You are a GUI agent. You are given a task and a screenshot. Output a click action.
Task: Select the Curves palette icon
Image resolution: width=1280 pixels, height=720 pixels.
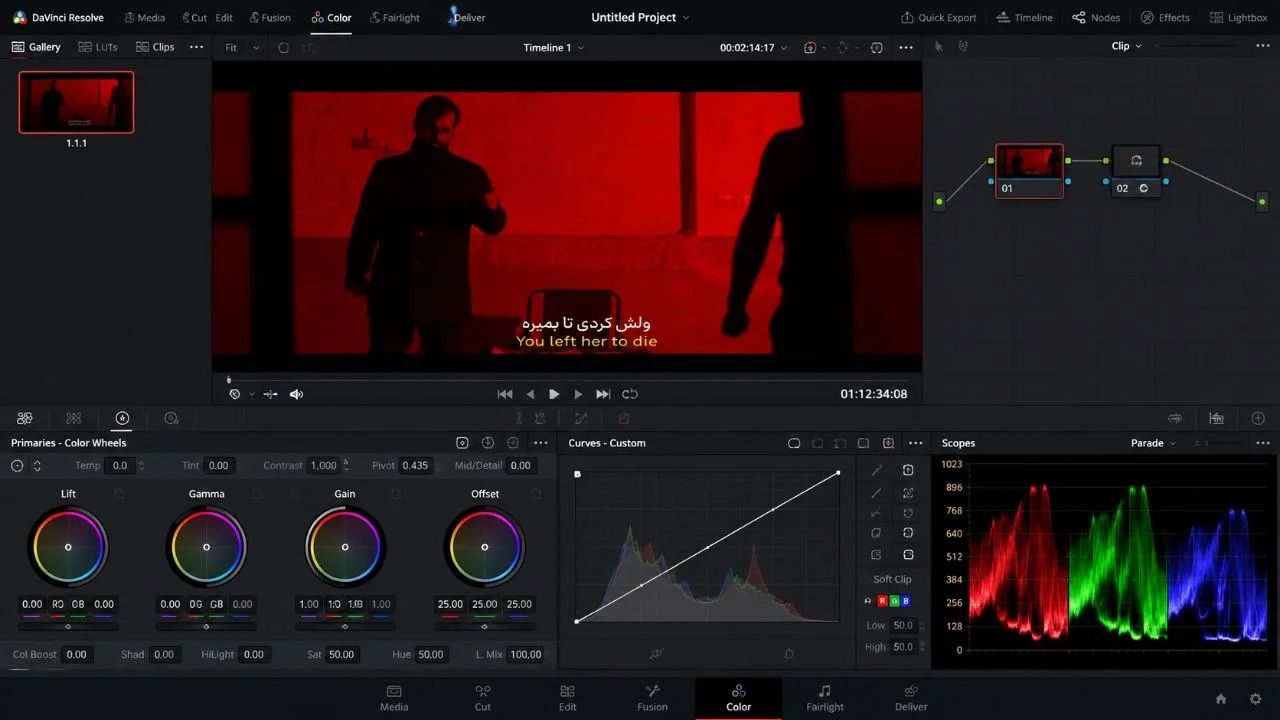click(x=580, y=418)
